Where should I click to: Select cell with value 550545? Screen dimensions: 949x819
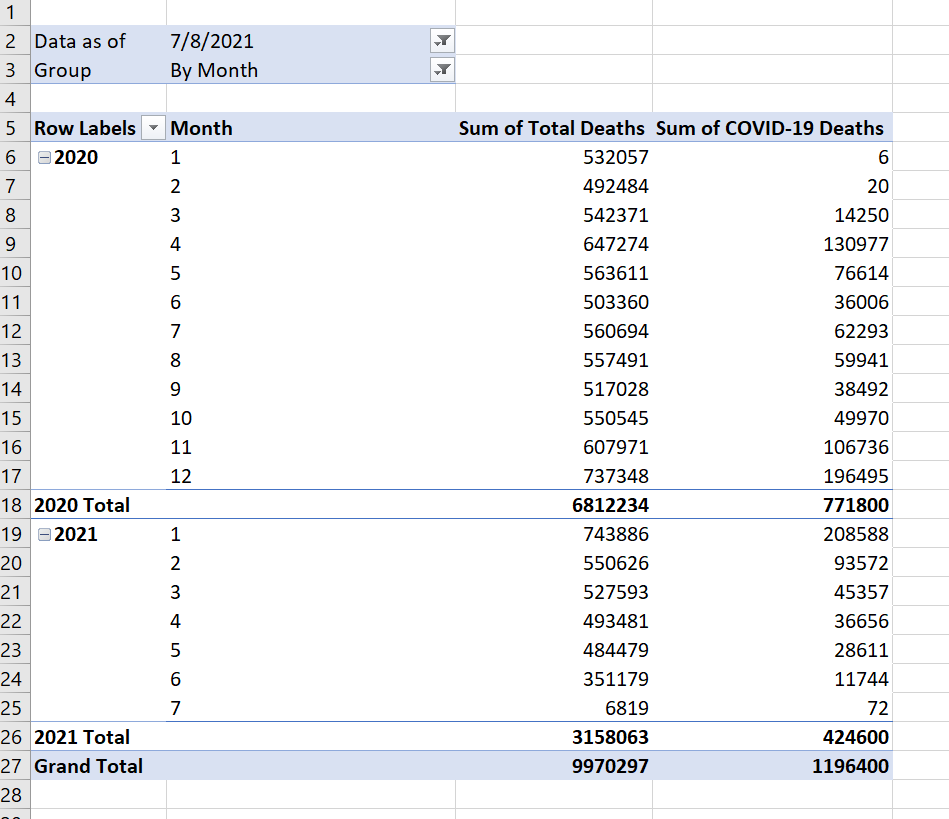554,418
